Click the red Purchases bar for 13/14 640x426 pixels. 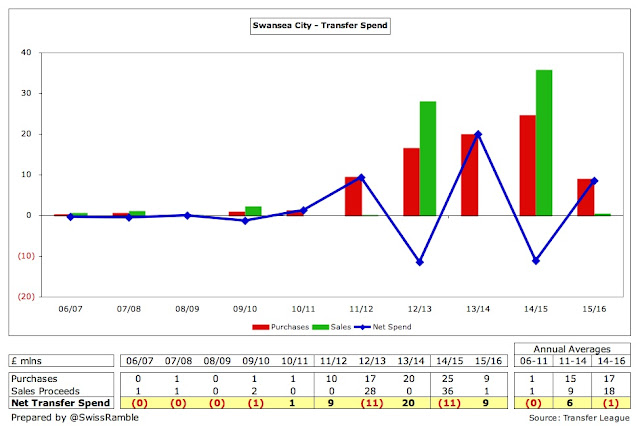point(469,175)
